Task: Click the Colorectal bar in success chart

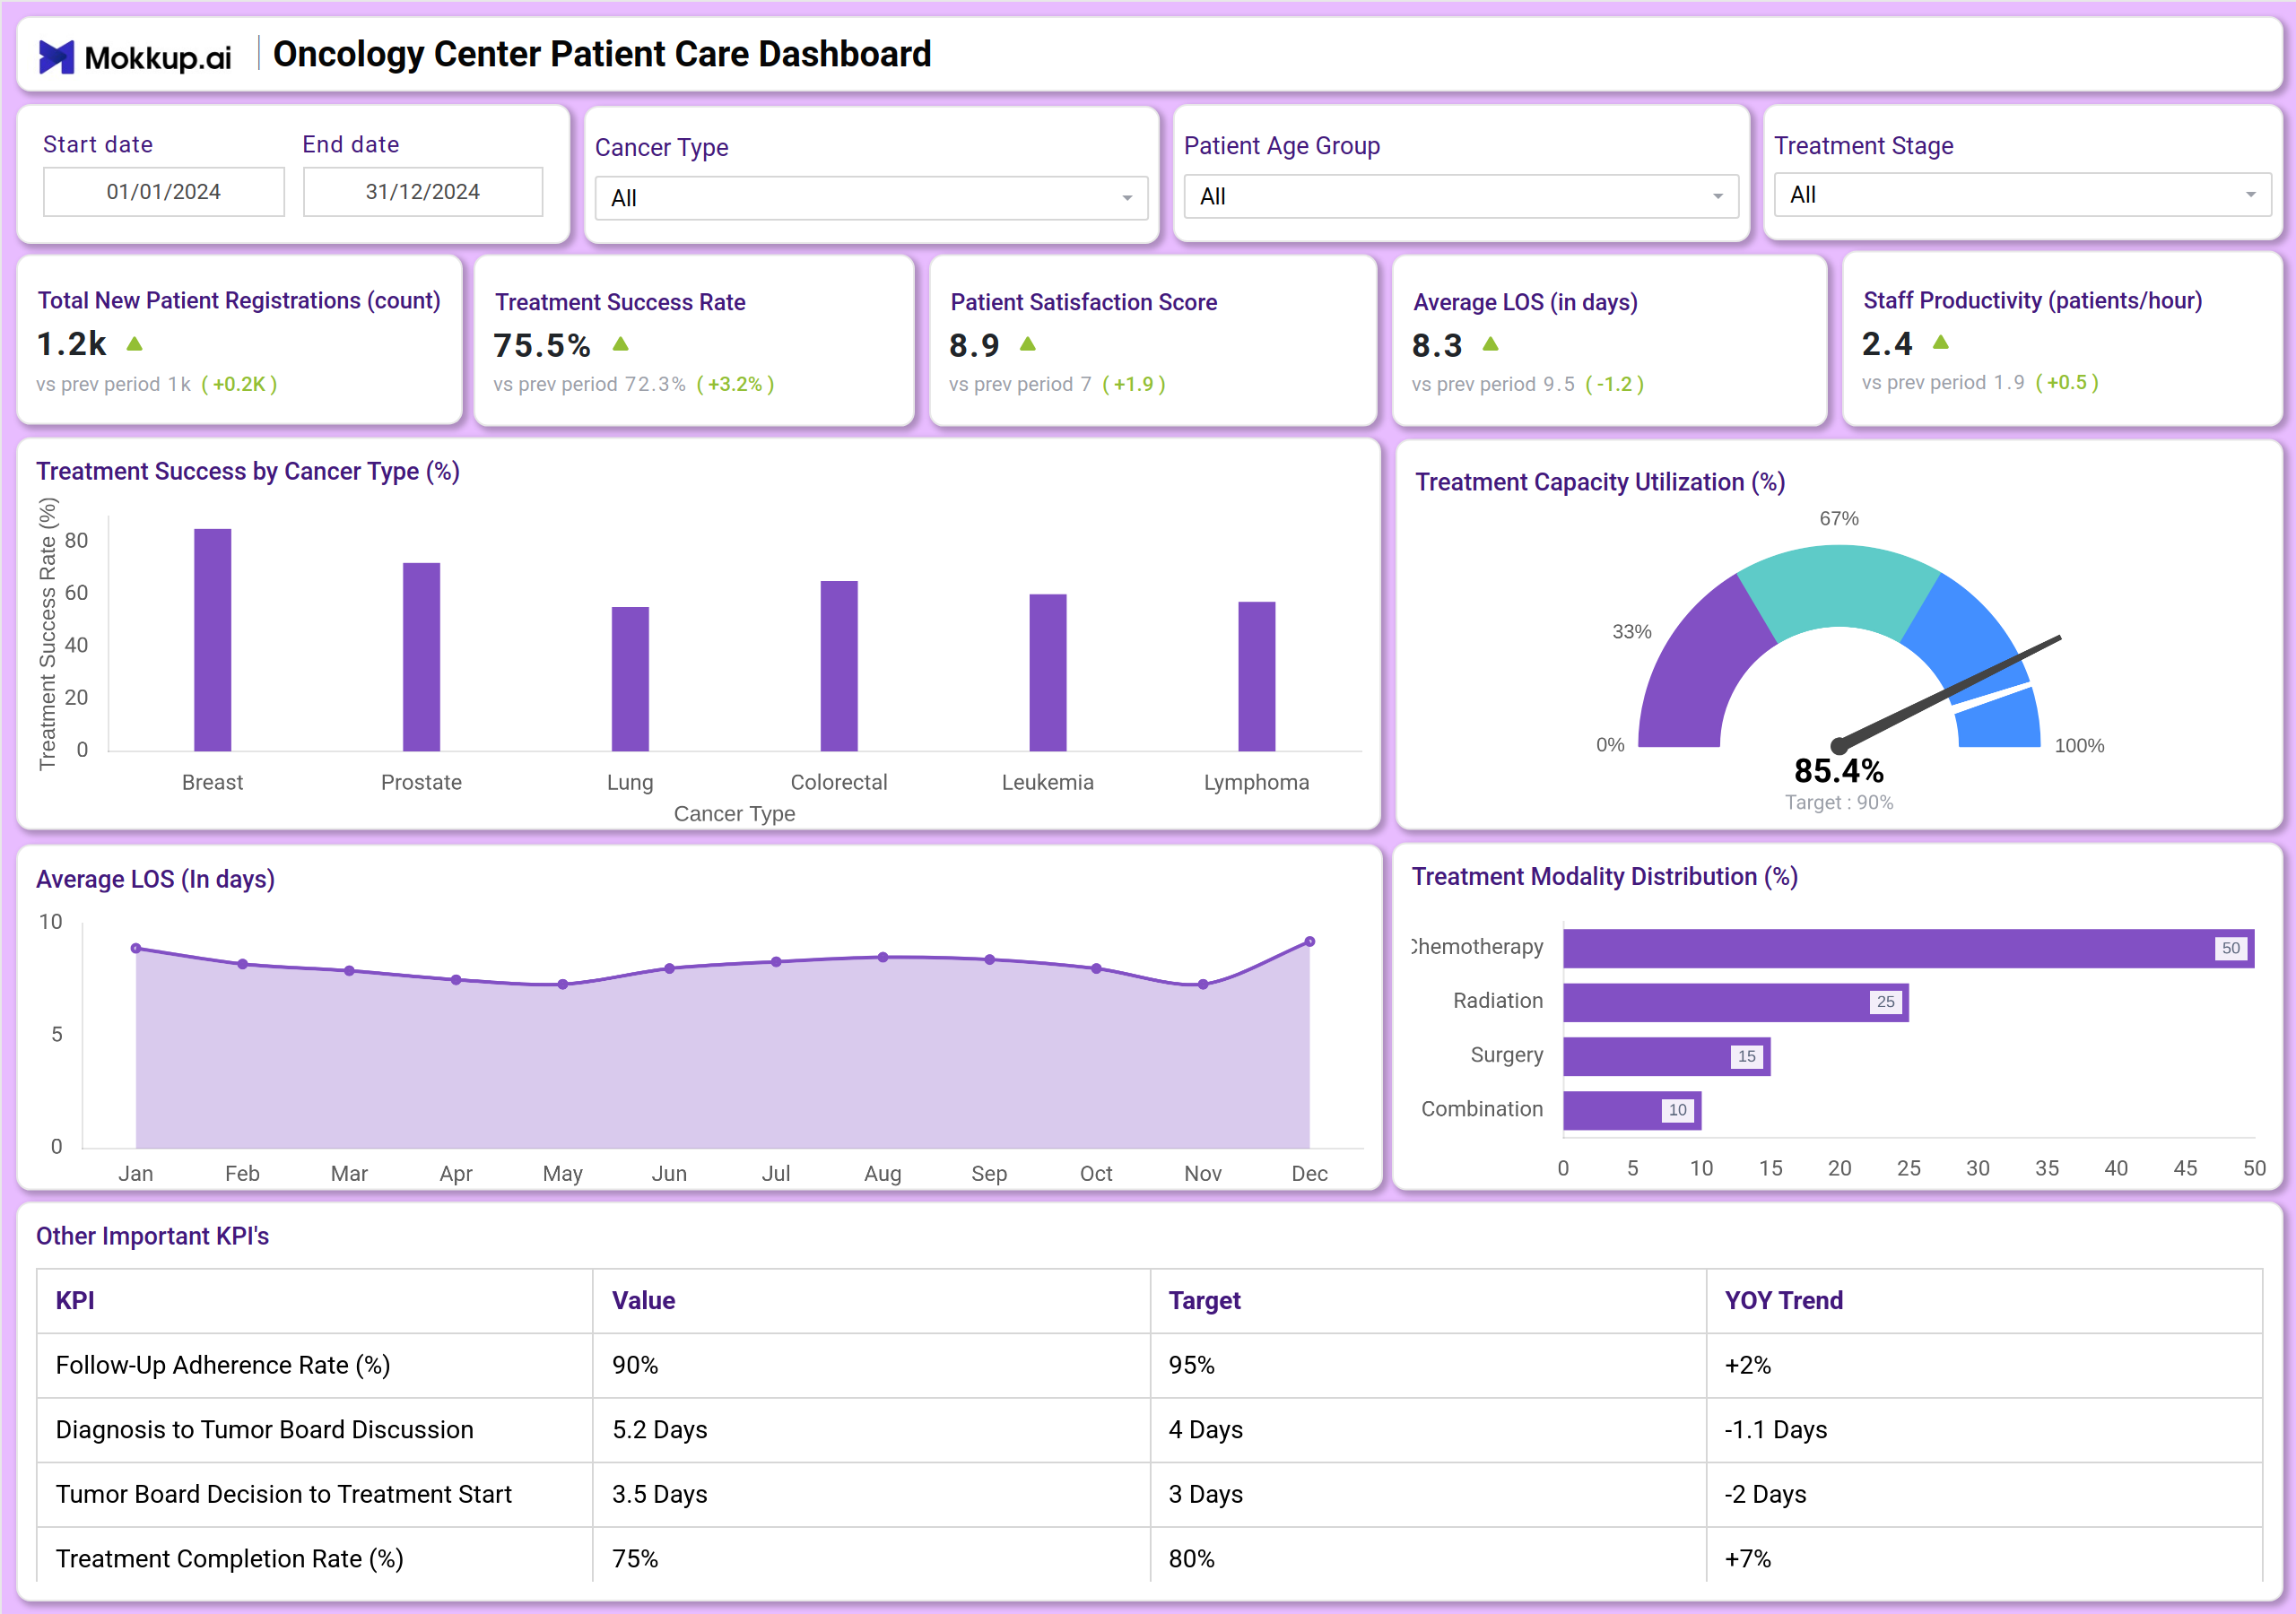Action: 839,666
